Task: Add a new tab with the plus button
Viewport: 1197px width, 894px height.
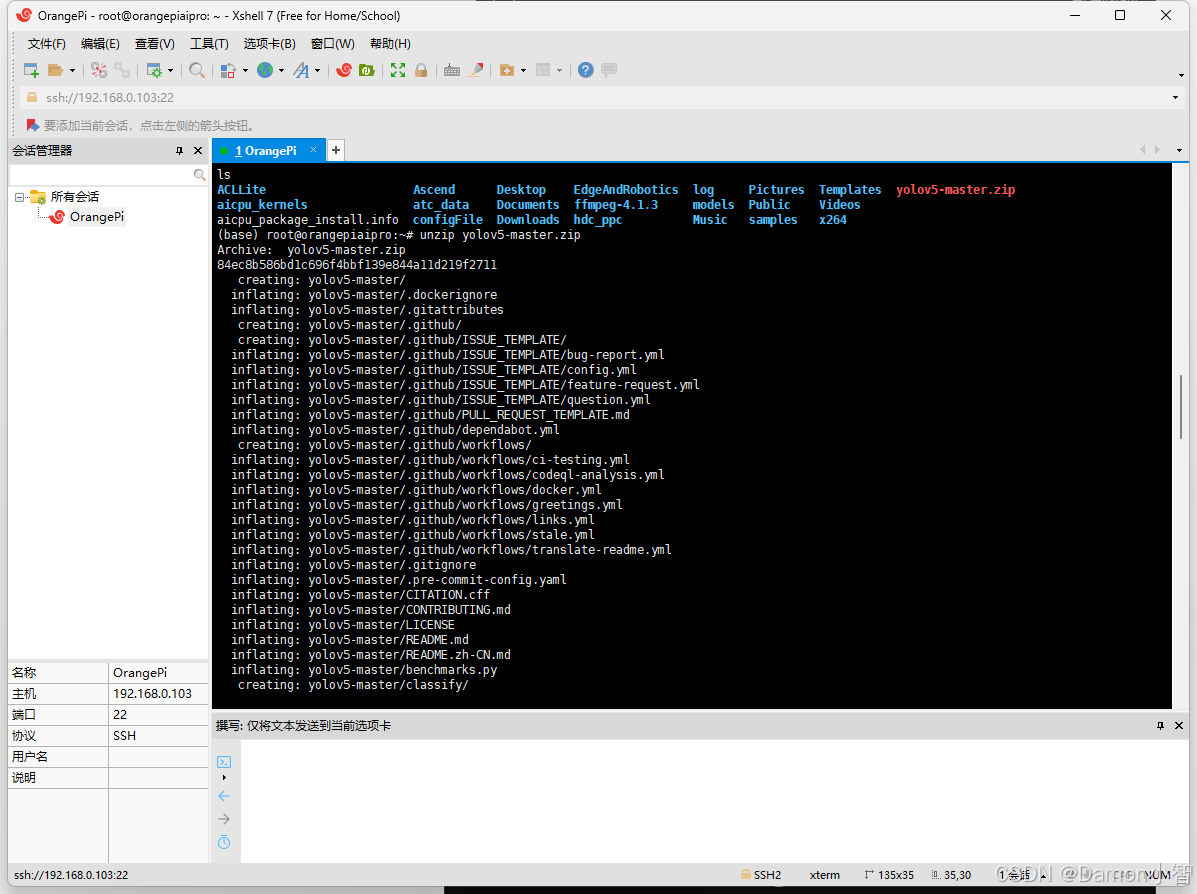Action: (335, 150)
